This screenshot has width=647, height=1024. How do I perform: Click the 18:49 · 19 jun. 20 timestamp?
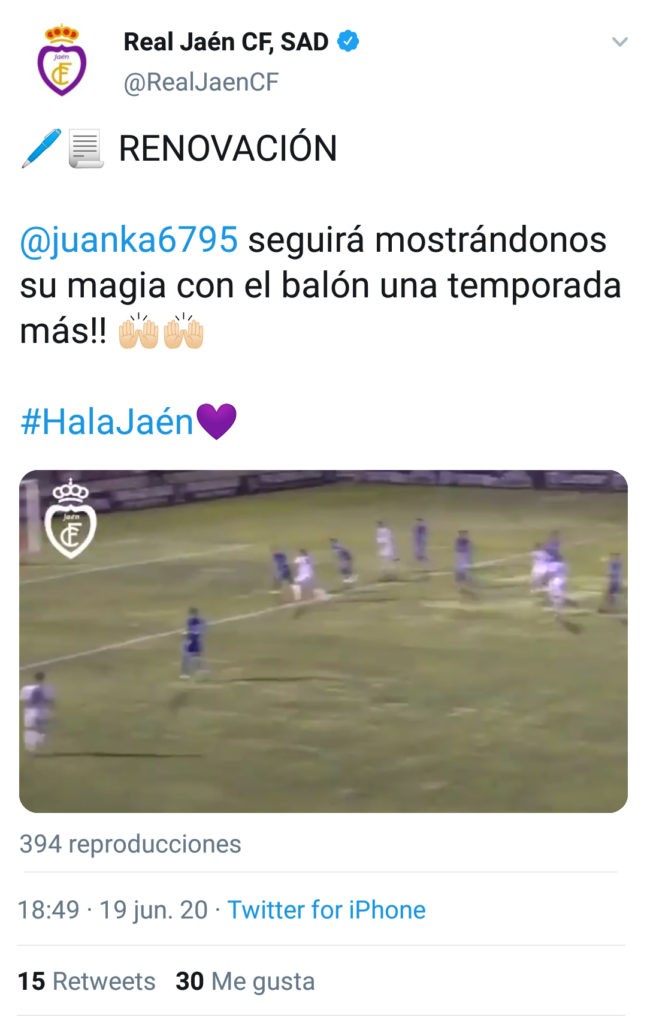pyautogui.click(x=112, y=910)
